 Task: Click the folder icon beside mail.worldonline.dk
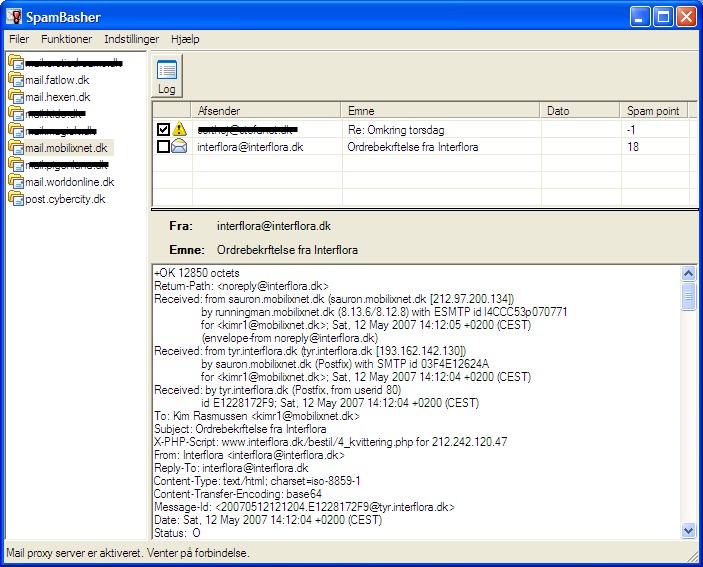(16, 182)
